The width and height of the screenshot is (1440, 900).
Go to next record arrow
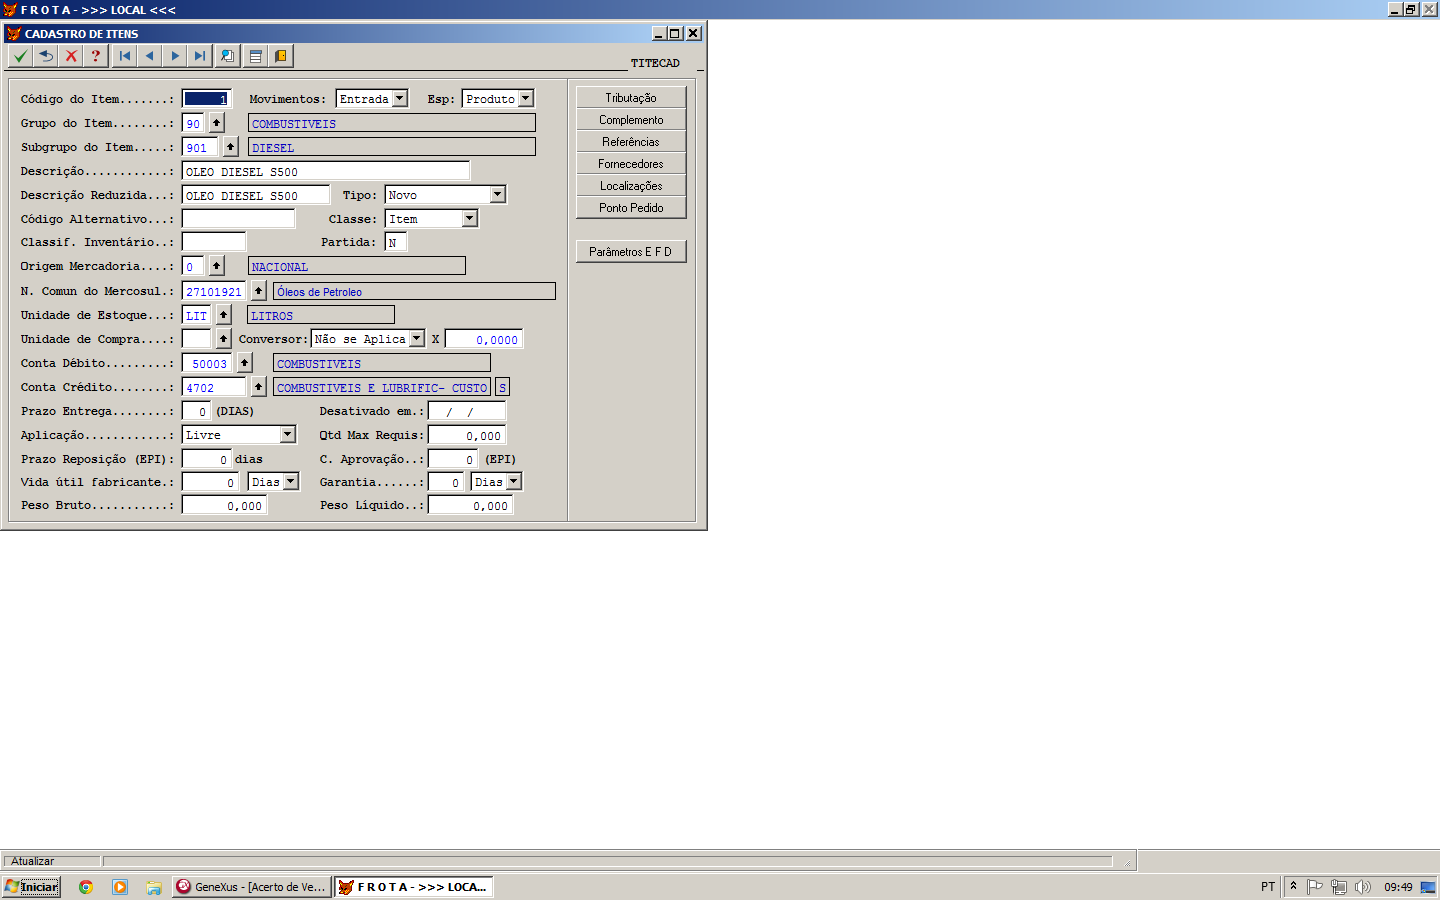[175, 56]
